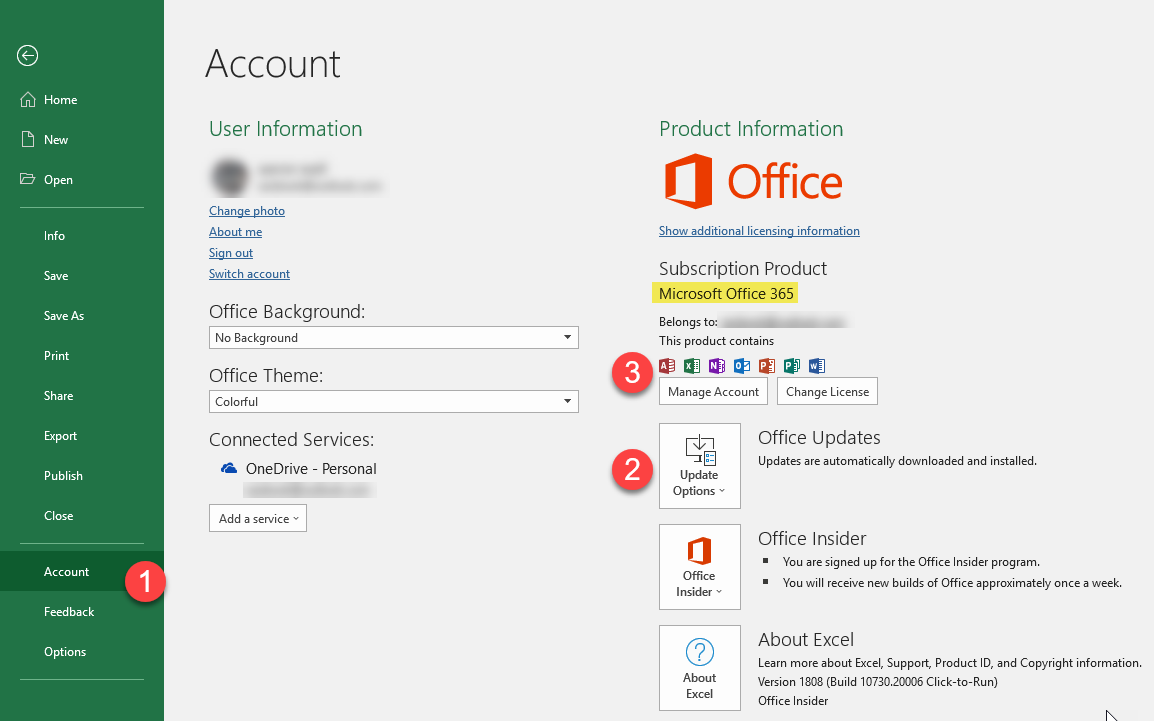Click the PowerPoint app icon
Viewport: 1154px width, 721px height.
767,366
